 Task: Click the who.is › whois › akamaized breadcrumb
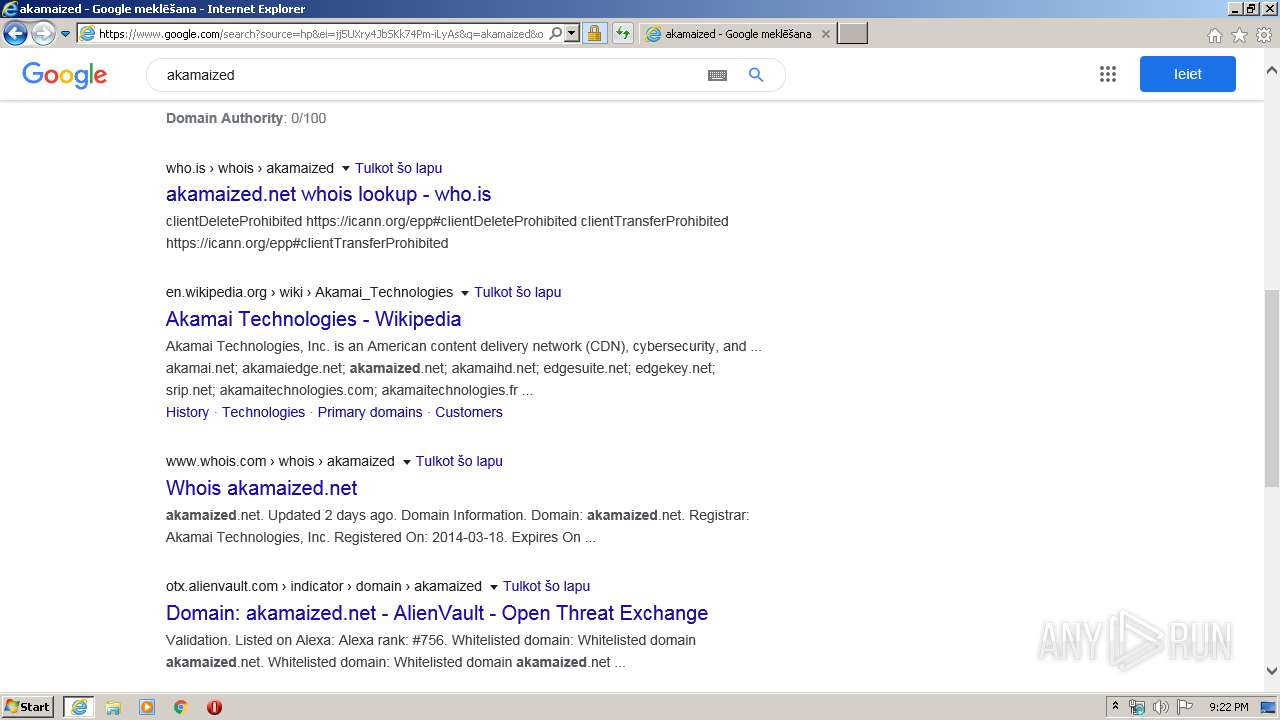pos(250,168)
